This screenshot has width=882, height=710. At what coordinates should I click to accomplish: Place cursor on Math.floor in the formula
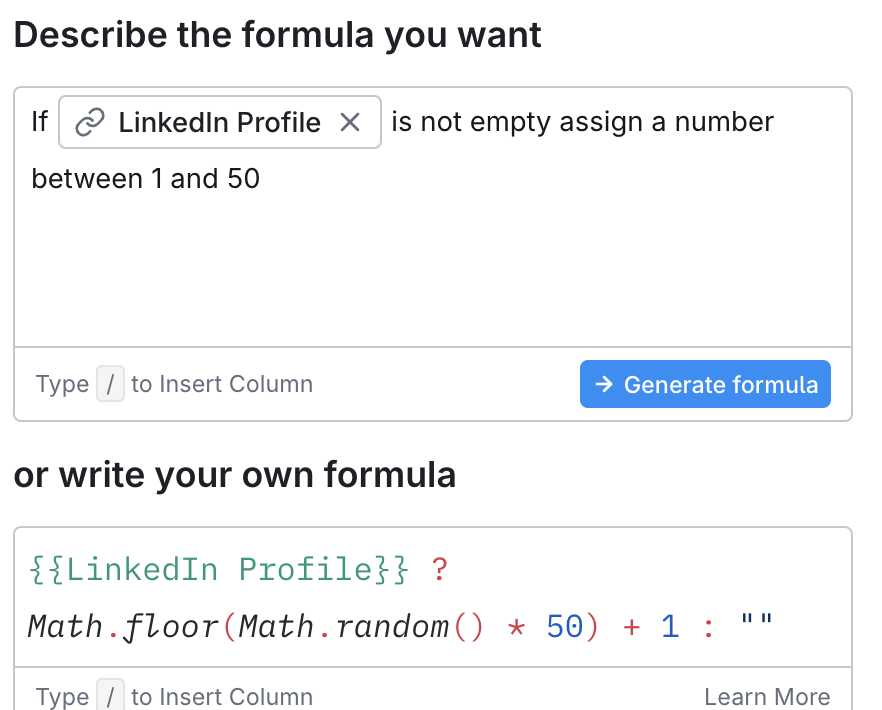click(123, 628)
